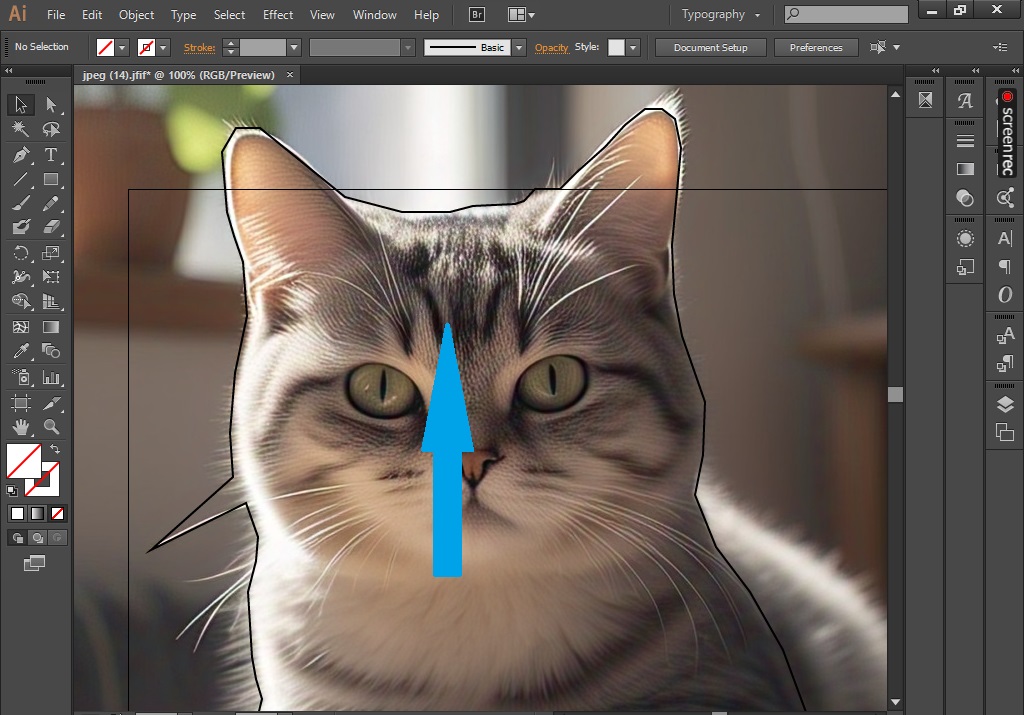This screenshot has height=715, width=1024.
Task: Select the Eraser tool
Action: [x=51, y=227]
